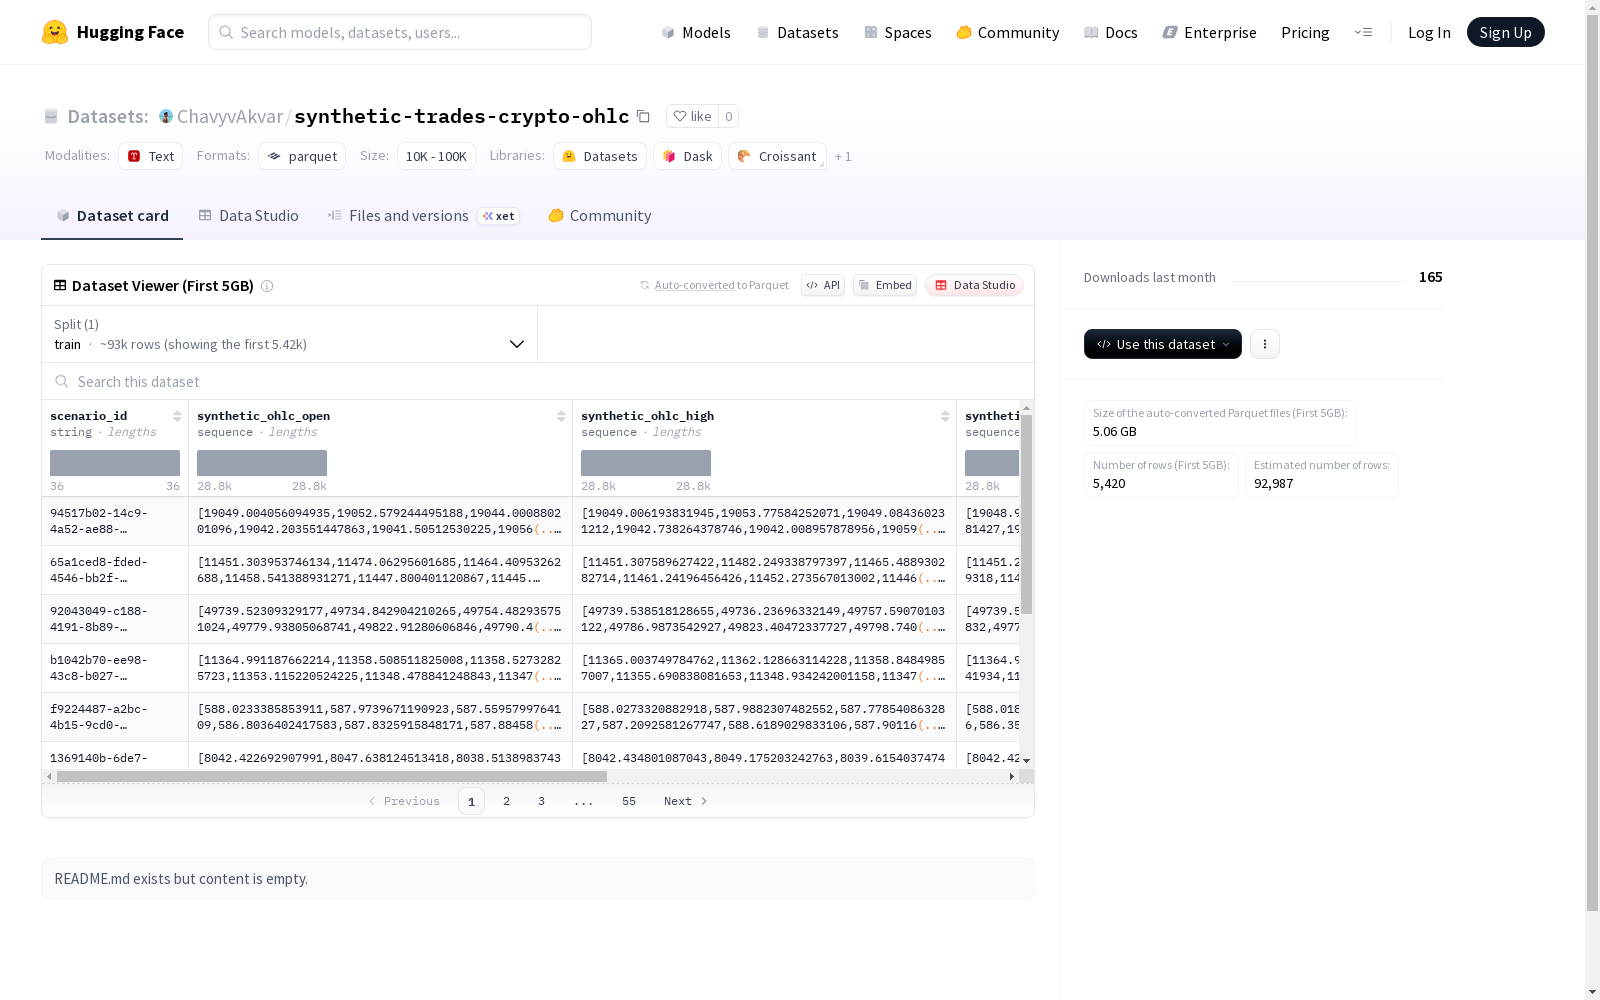Sort by scenario_id column arrows

pyautogui.click(x=177, y=416)
